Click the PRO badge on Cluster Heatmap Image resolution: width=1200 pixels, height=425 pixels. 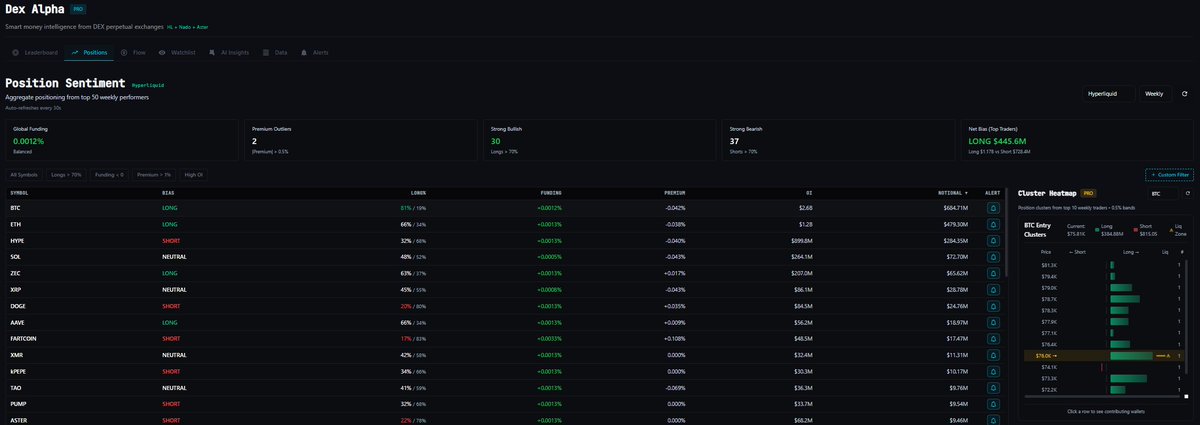tap(1088, 192)
